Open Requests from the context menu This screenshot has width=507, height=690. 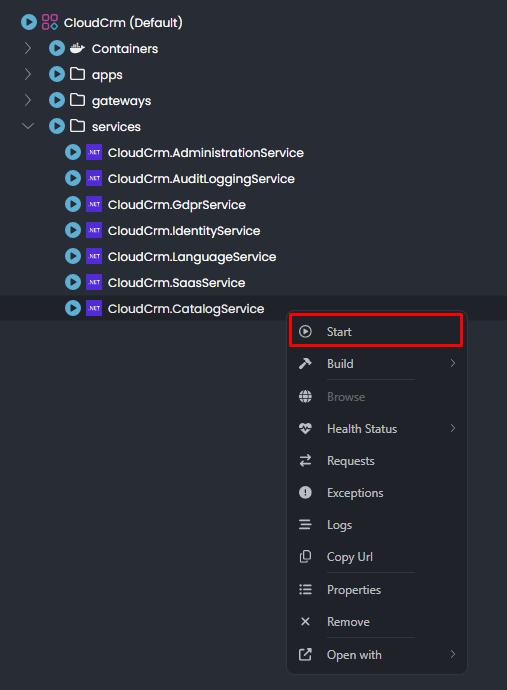377,461
